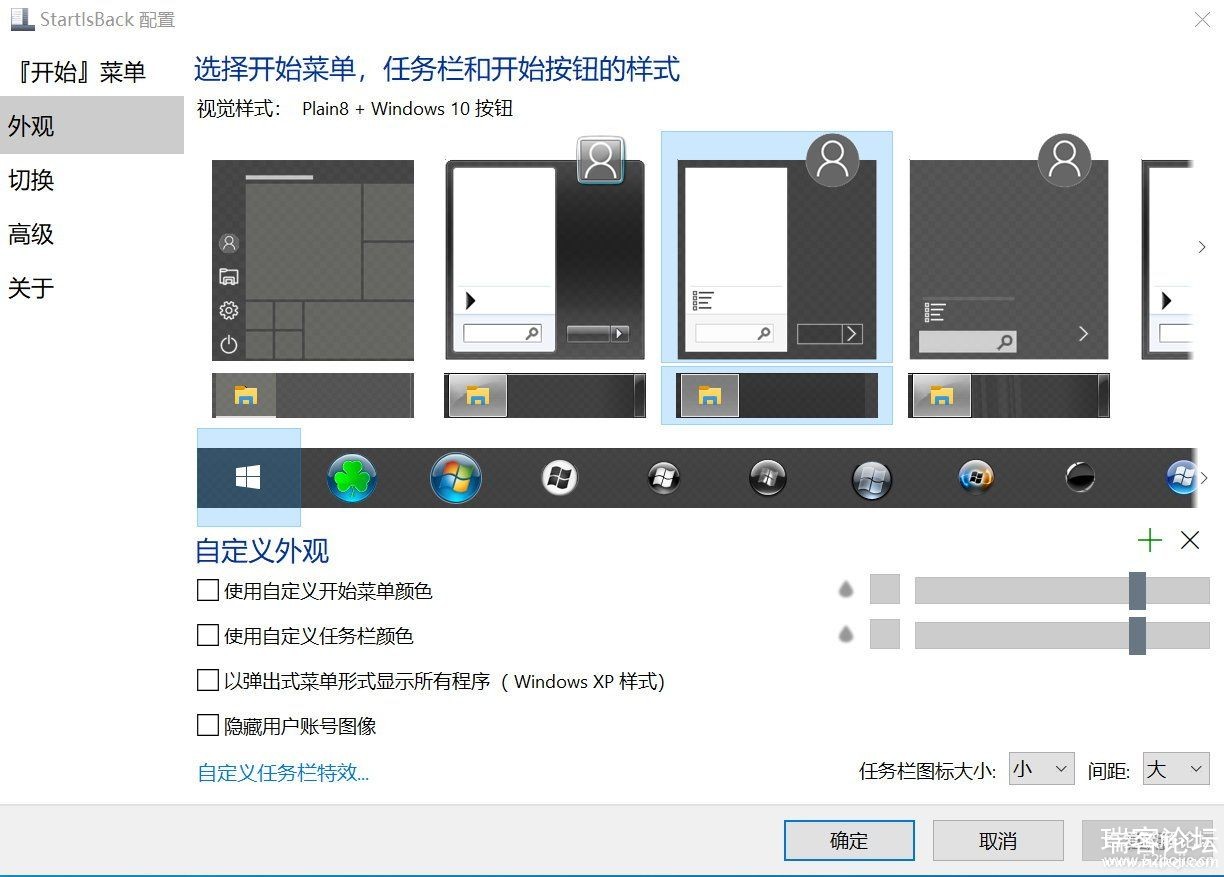This screenshot has width=1224, height=877.
Task: Click the start menu opacity slider handle
Action: pyautogui.click(x=1137, y=590)
